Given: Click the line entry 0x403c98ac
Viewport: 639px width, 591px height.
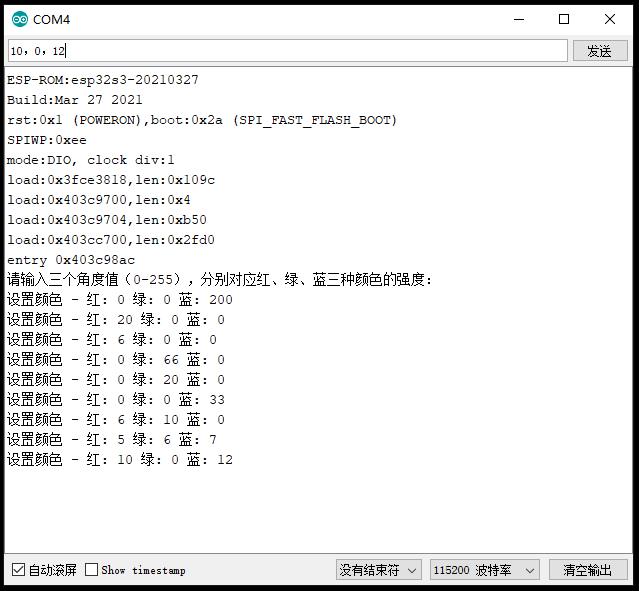Looking at the screenshot, I should [x=71, y=260].
